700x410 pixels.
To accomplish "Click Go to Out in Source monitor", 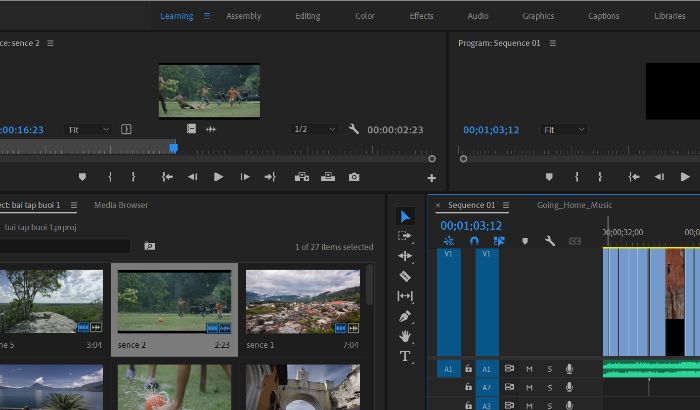I will 270,177.
